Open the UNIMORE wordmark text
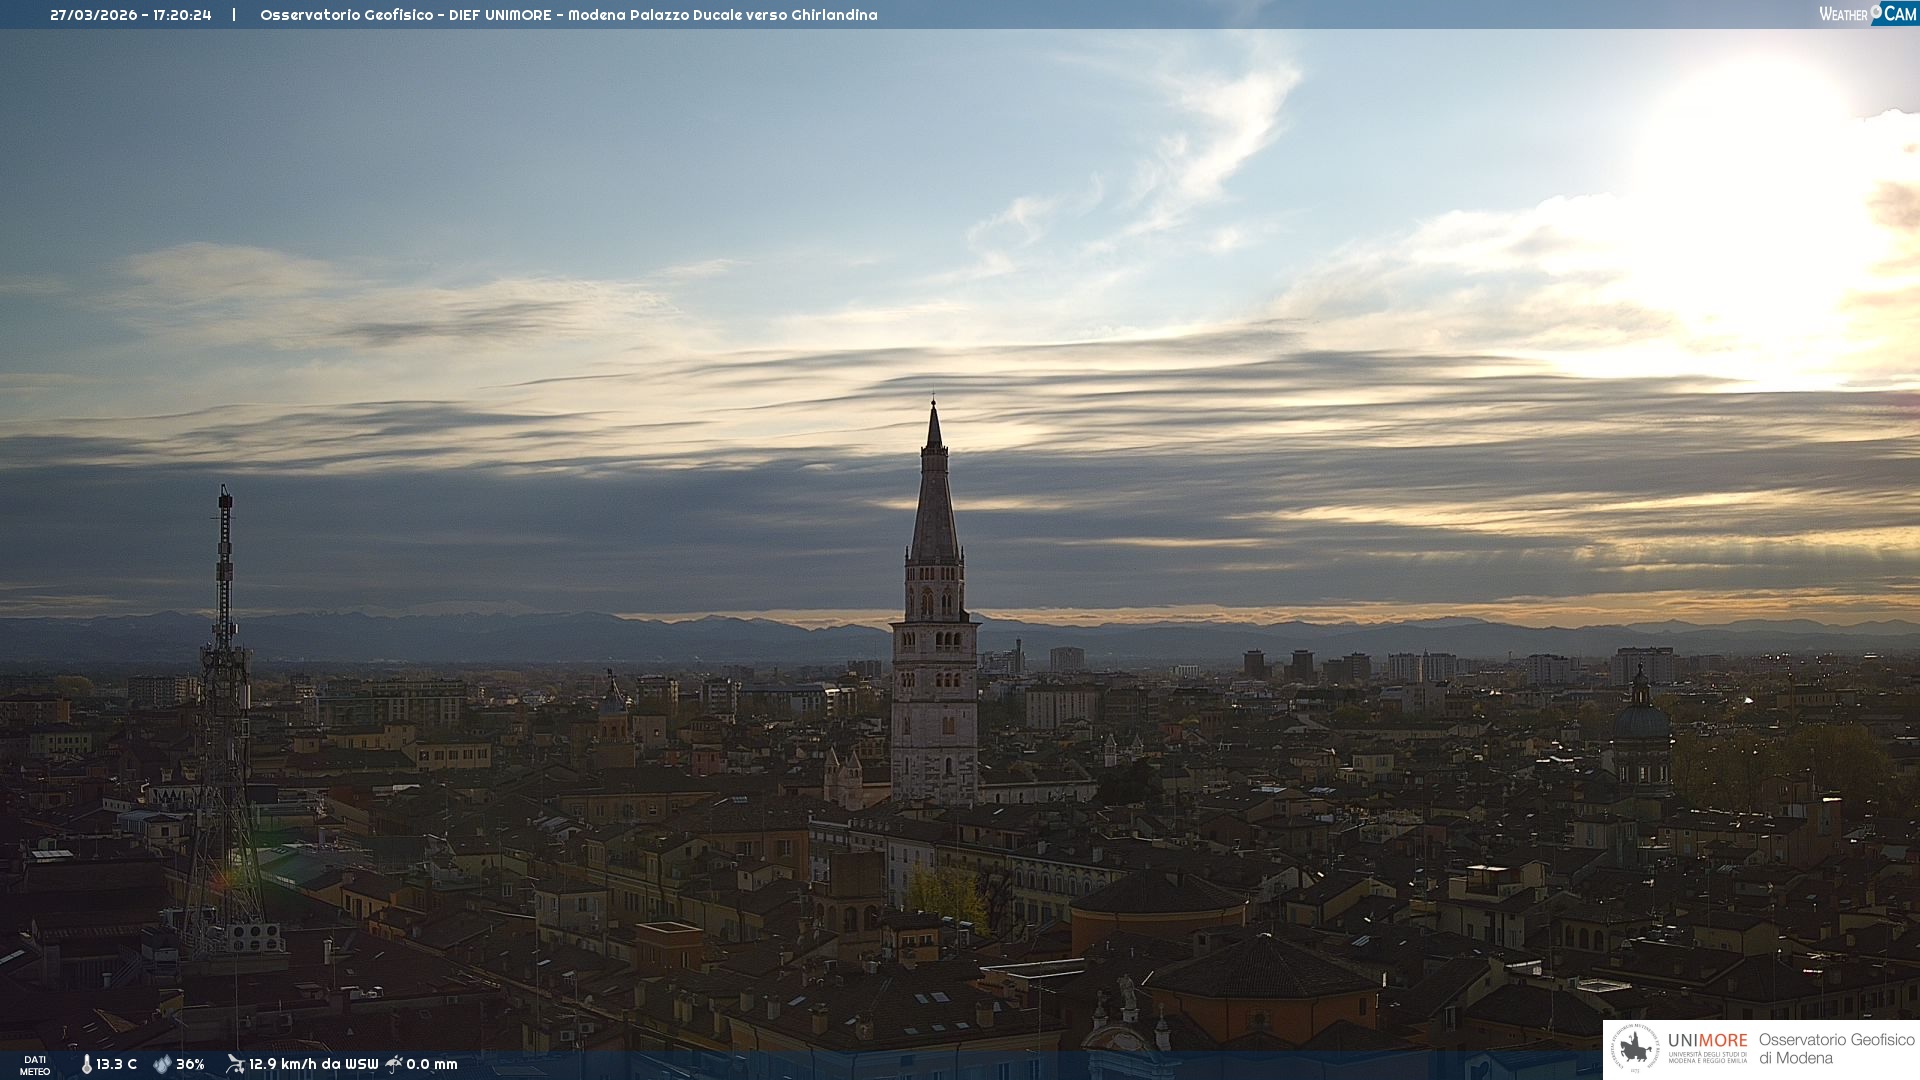 click(x=1707, y=1040)
